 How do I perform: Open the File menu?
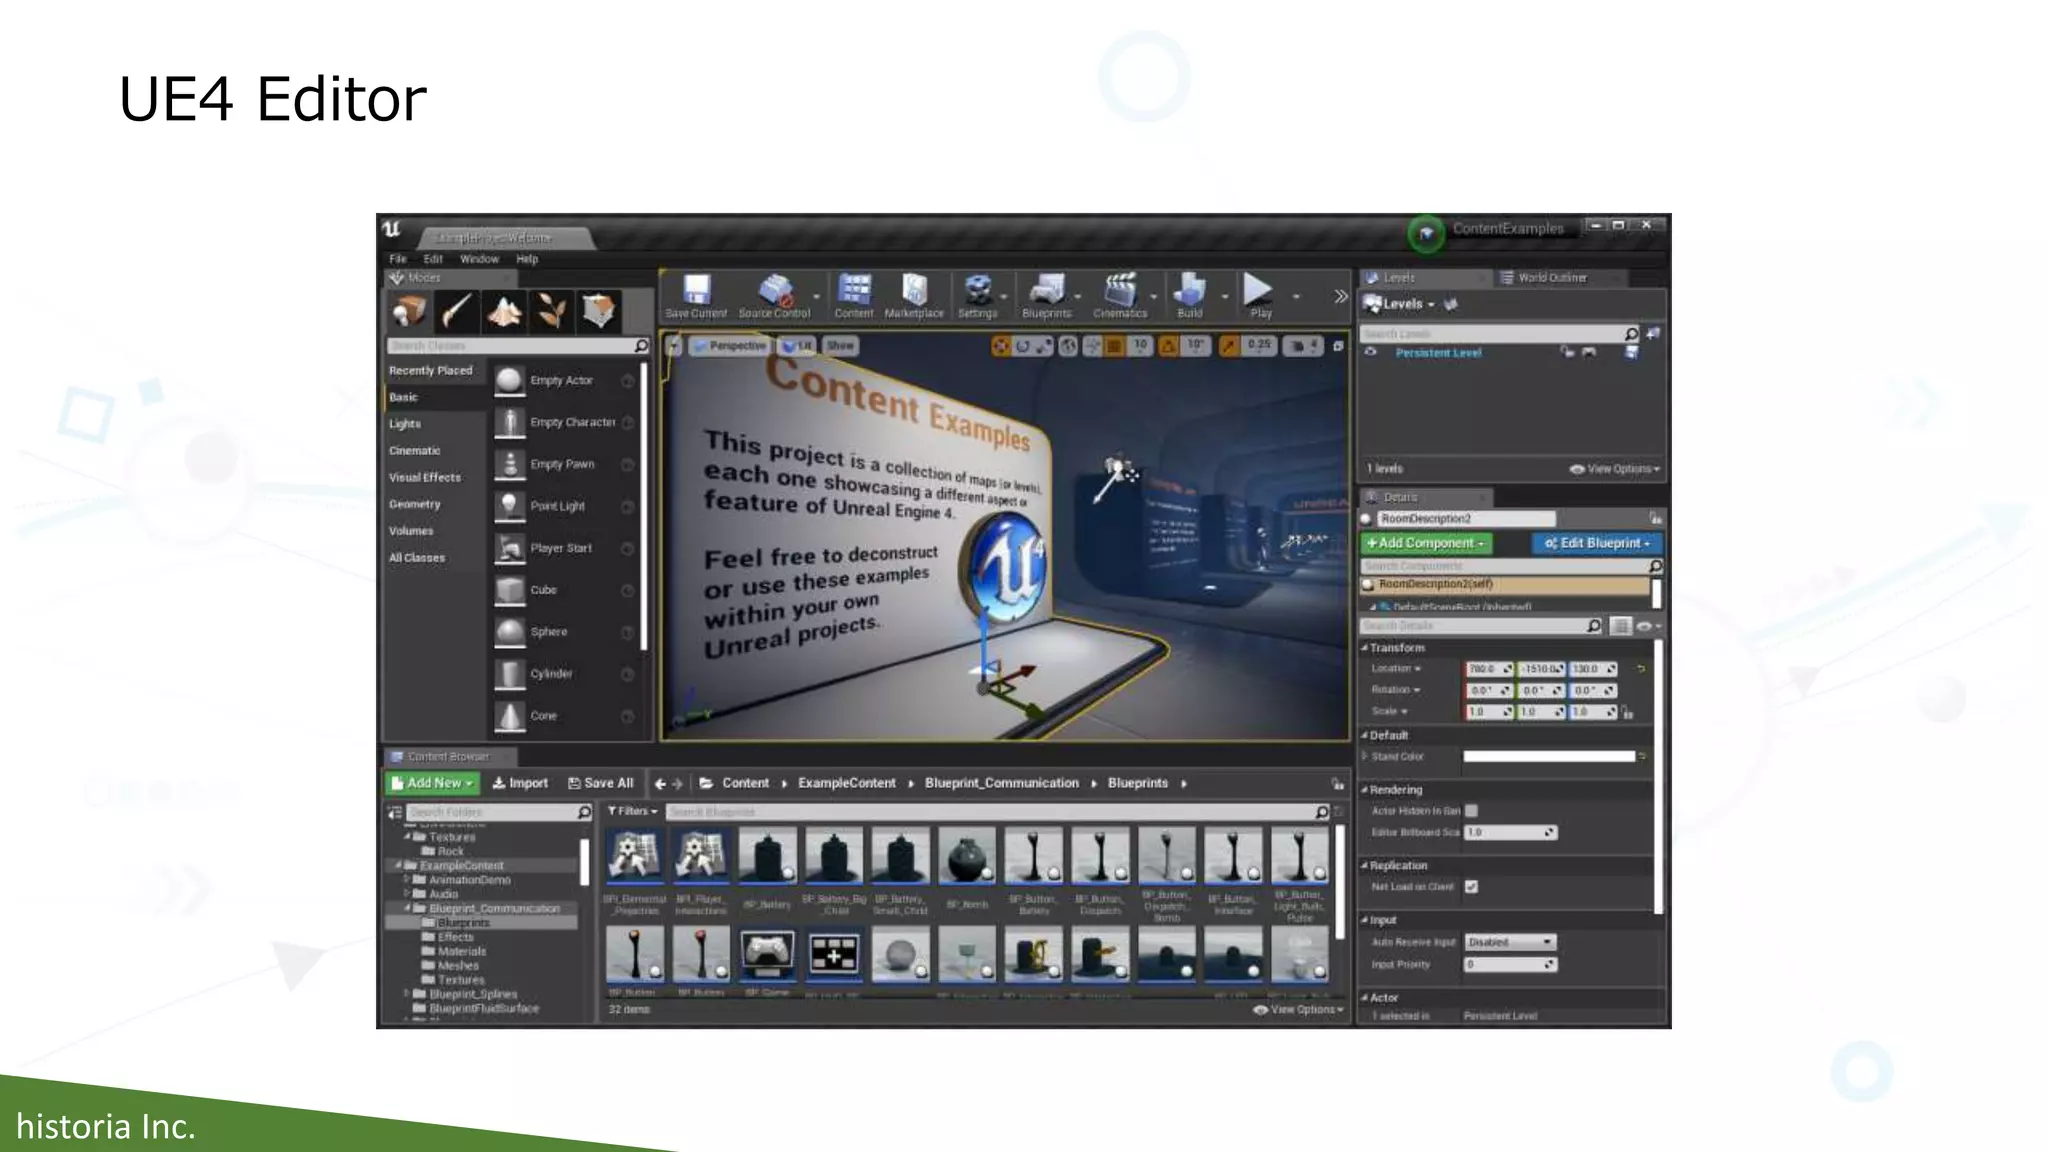tap(398, 259)
